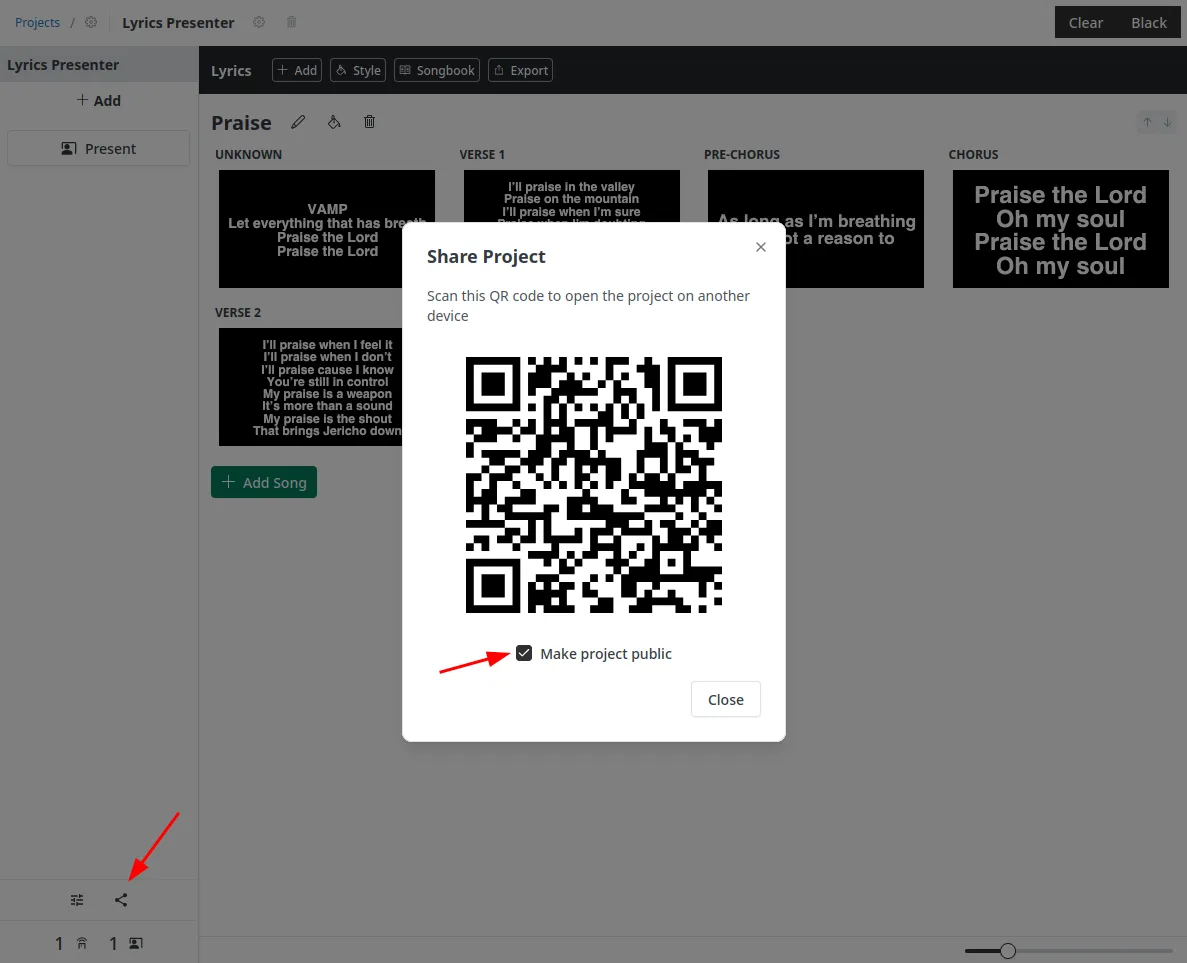Viewport: 1187px width, 963px height.
Task: Go to Projects breadcrumb link
Action: [37, 22]
